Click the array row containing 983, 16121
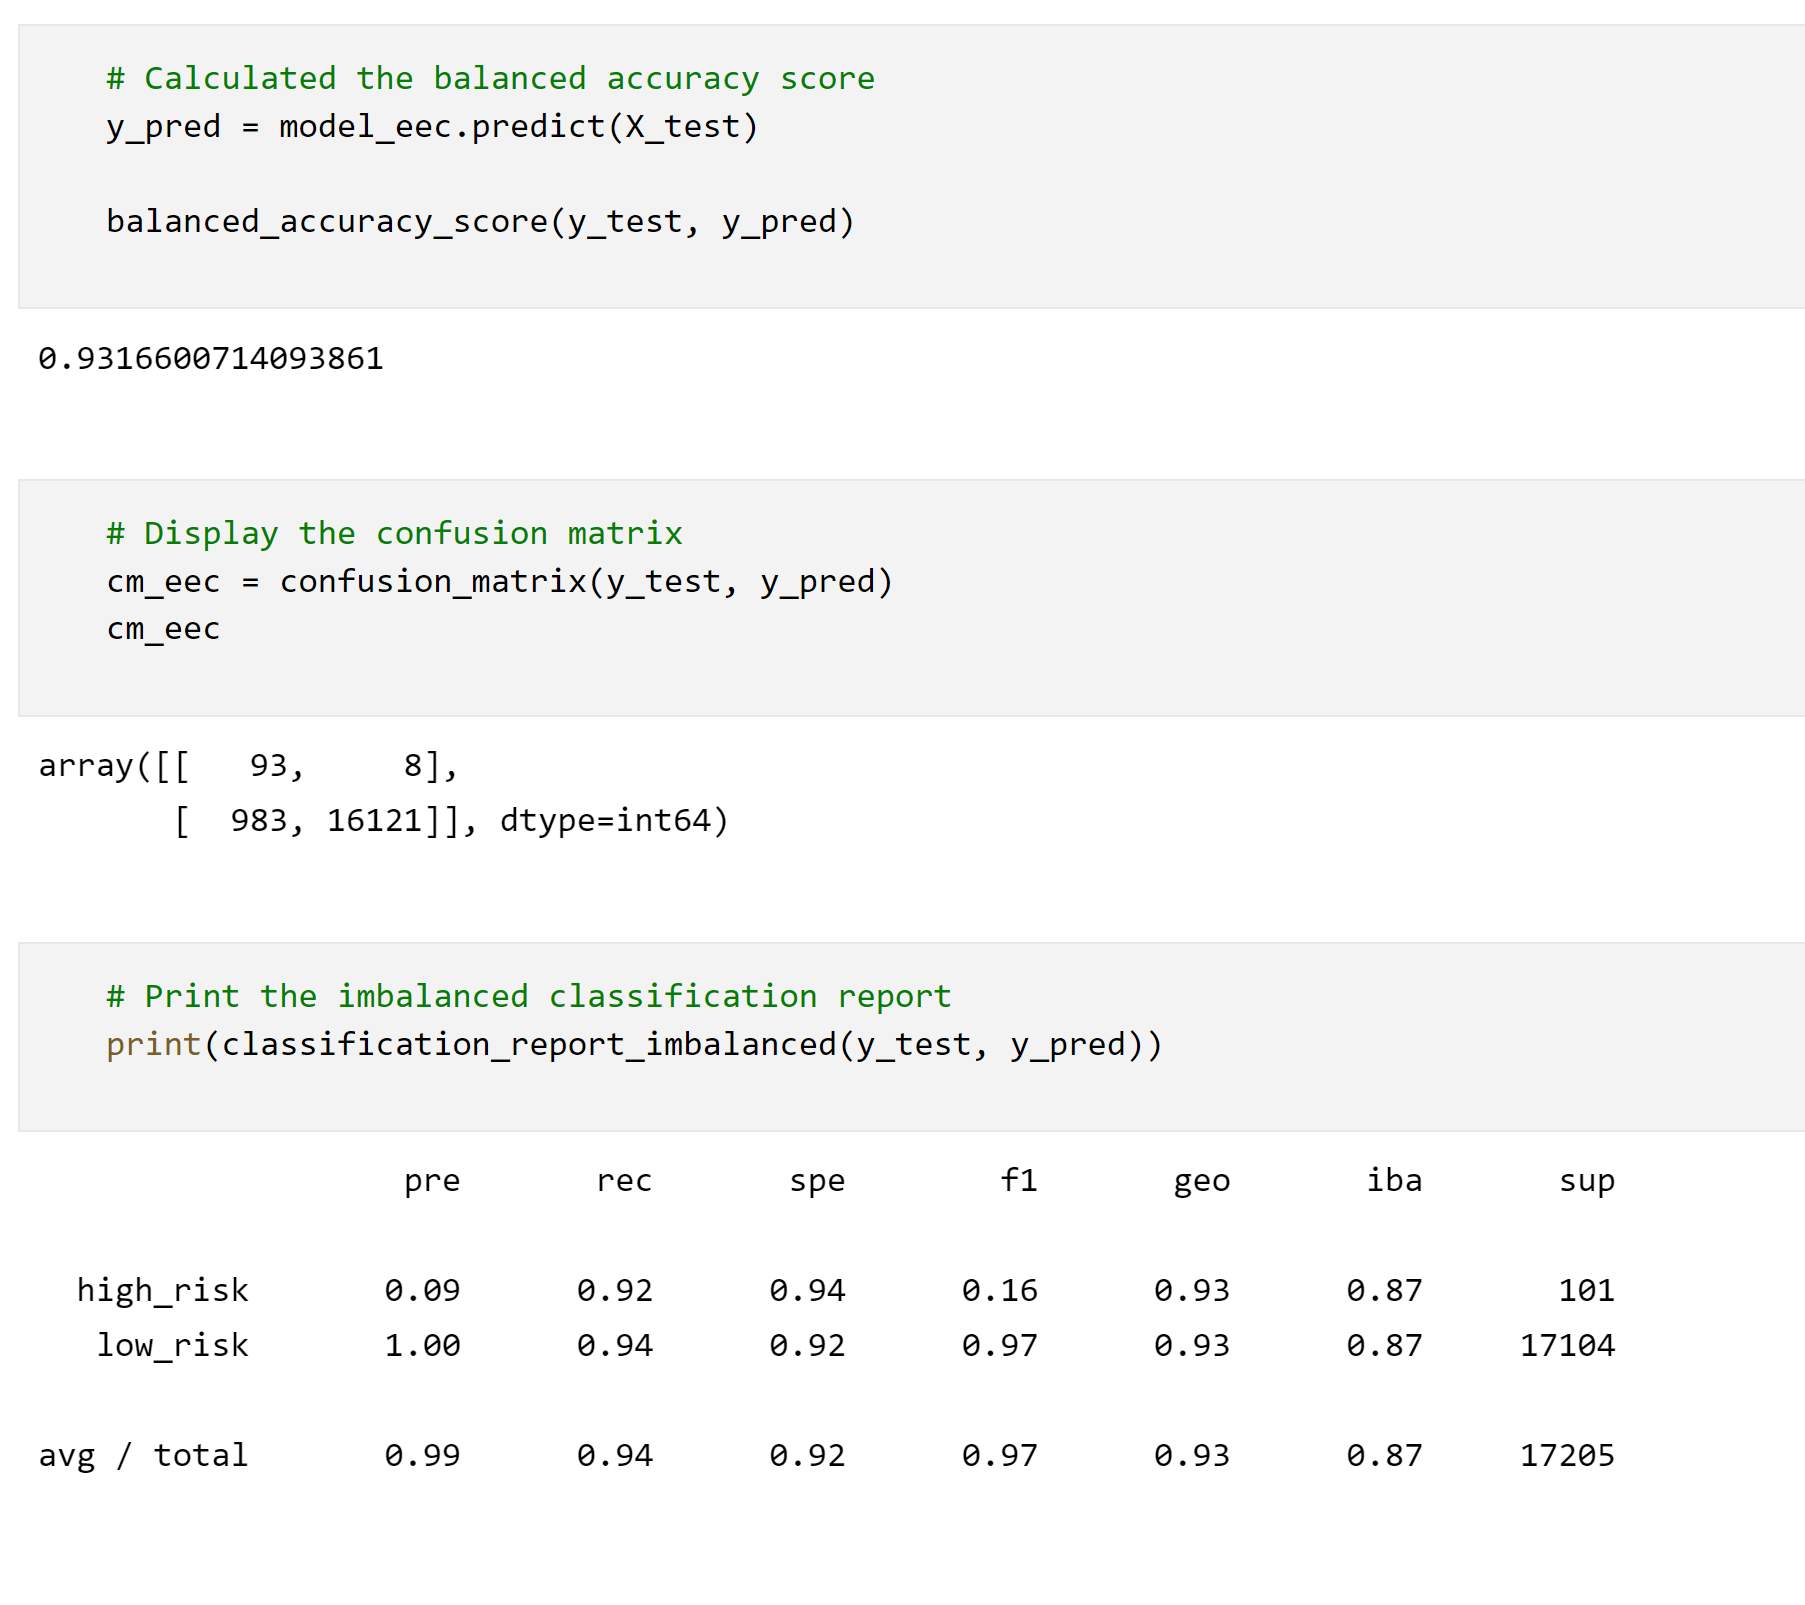Image resolution: width=1805 pixels, height=1605 pixels. click(451, 821)
